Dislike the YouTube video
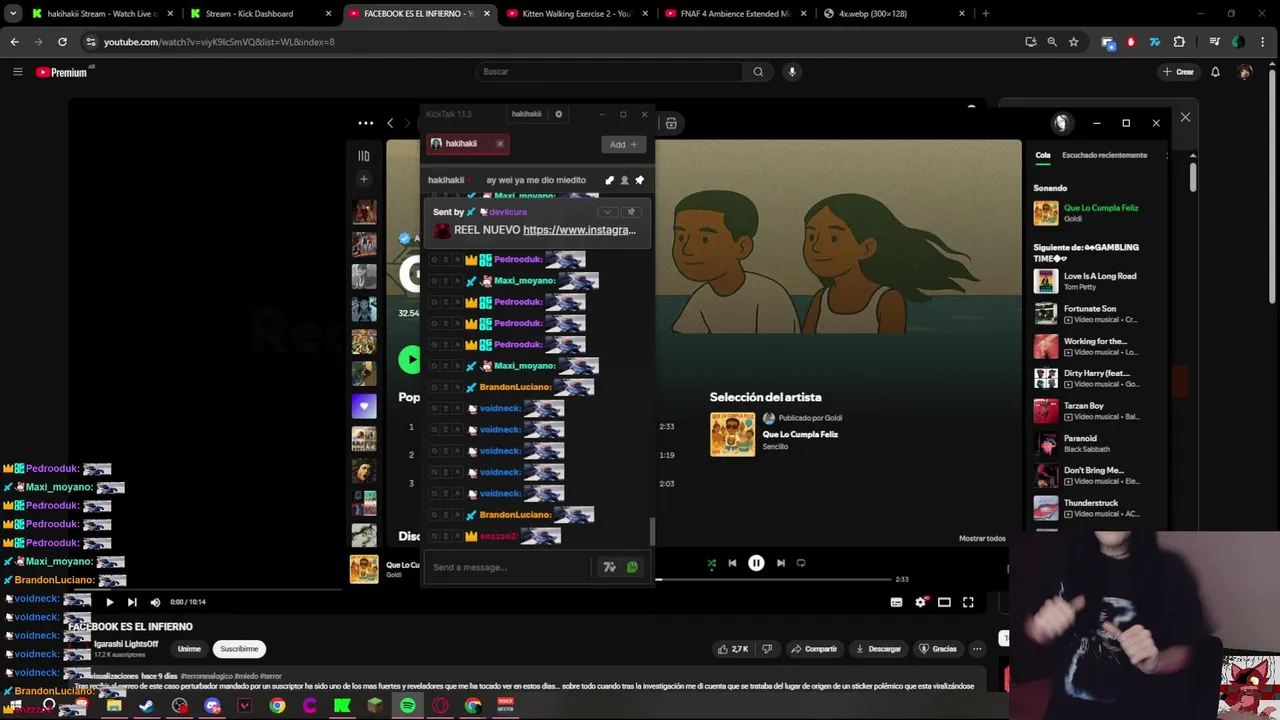The height and width of the screenshot is (720, 1280). [768, 649]
